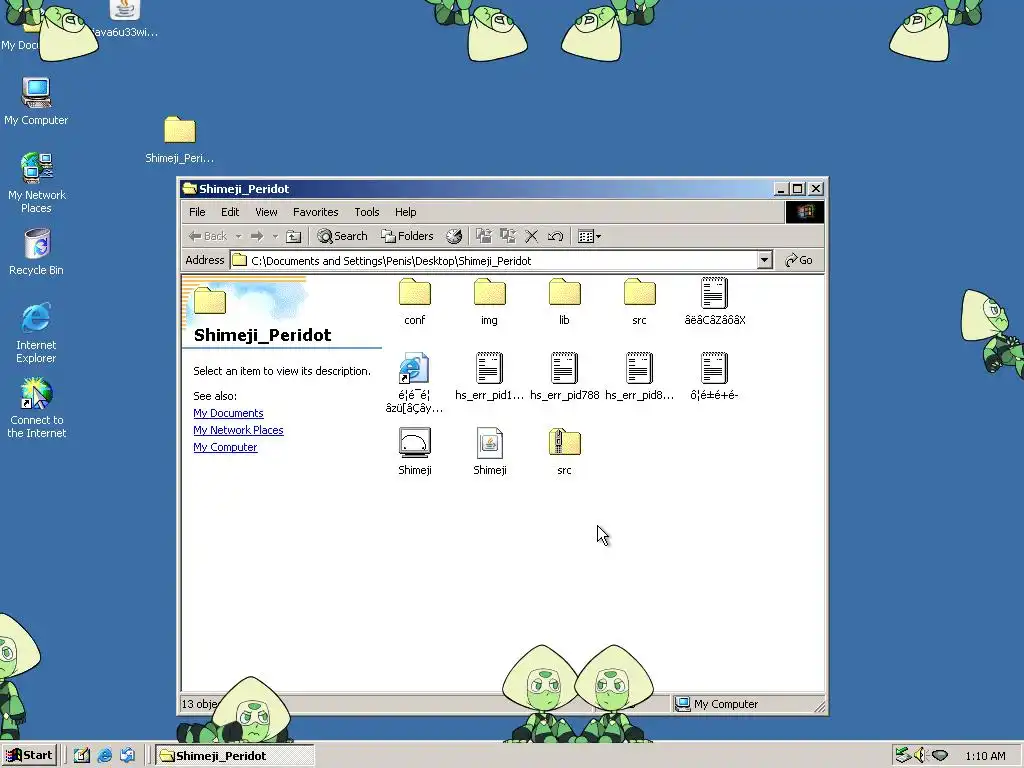This screenshot has width=1024, height=768.
Task: Open the Favorites menu
Action: (x=315, y=212)
